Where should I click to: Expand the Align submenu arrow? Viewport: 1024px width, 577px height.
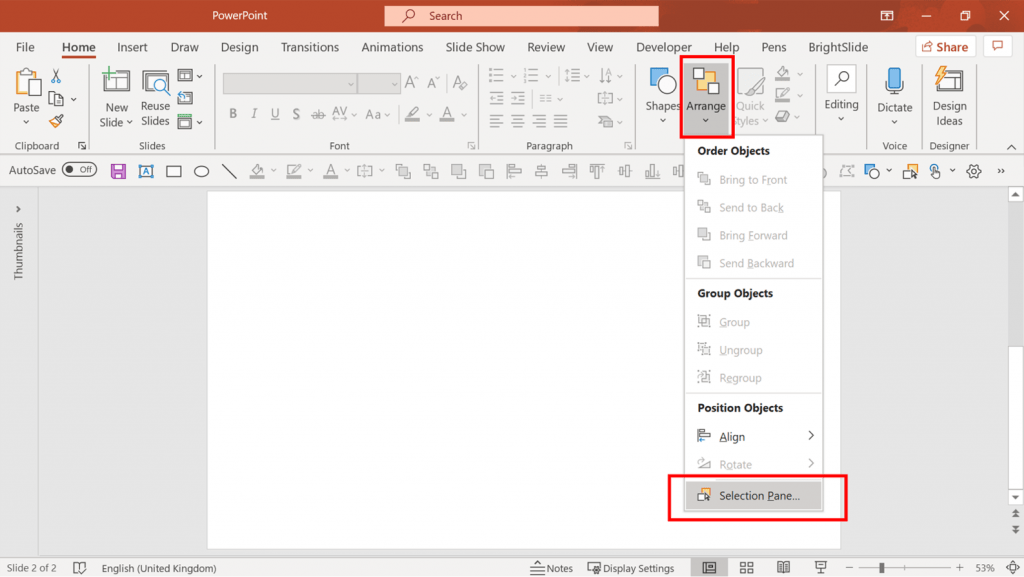(810, 435)
